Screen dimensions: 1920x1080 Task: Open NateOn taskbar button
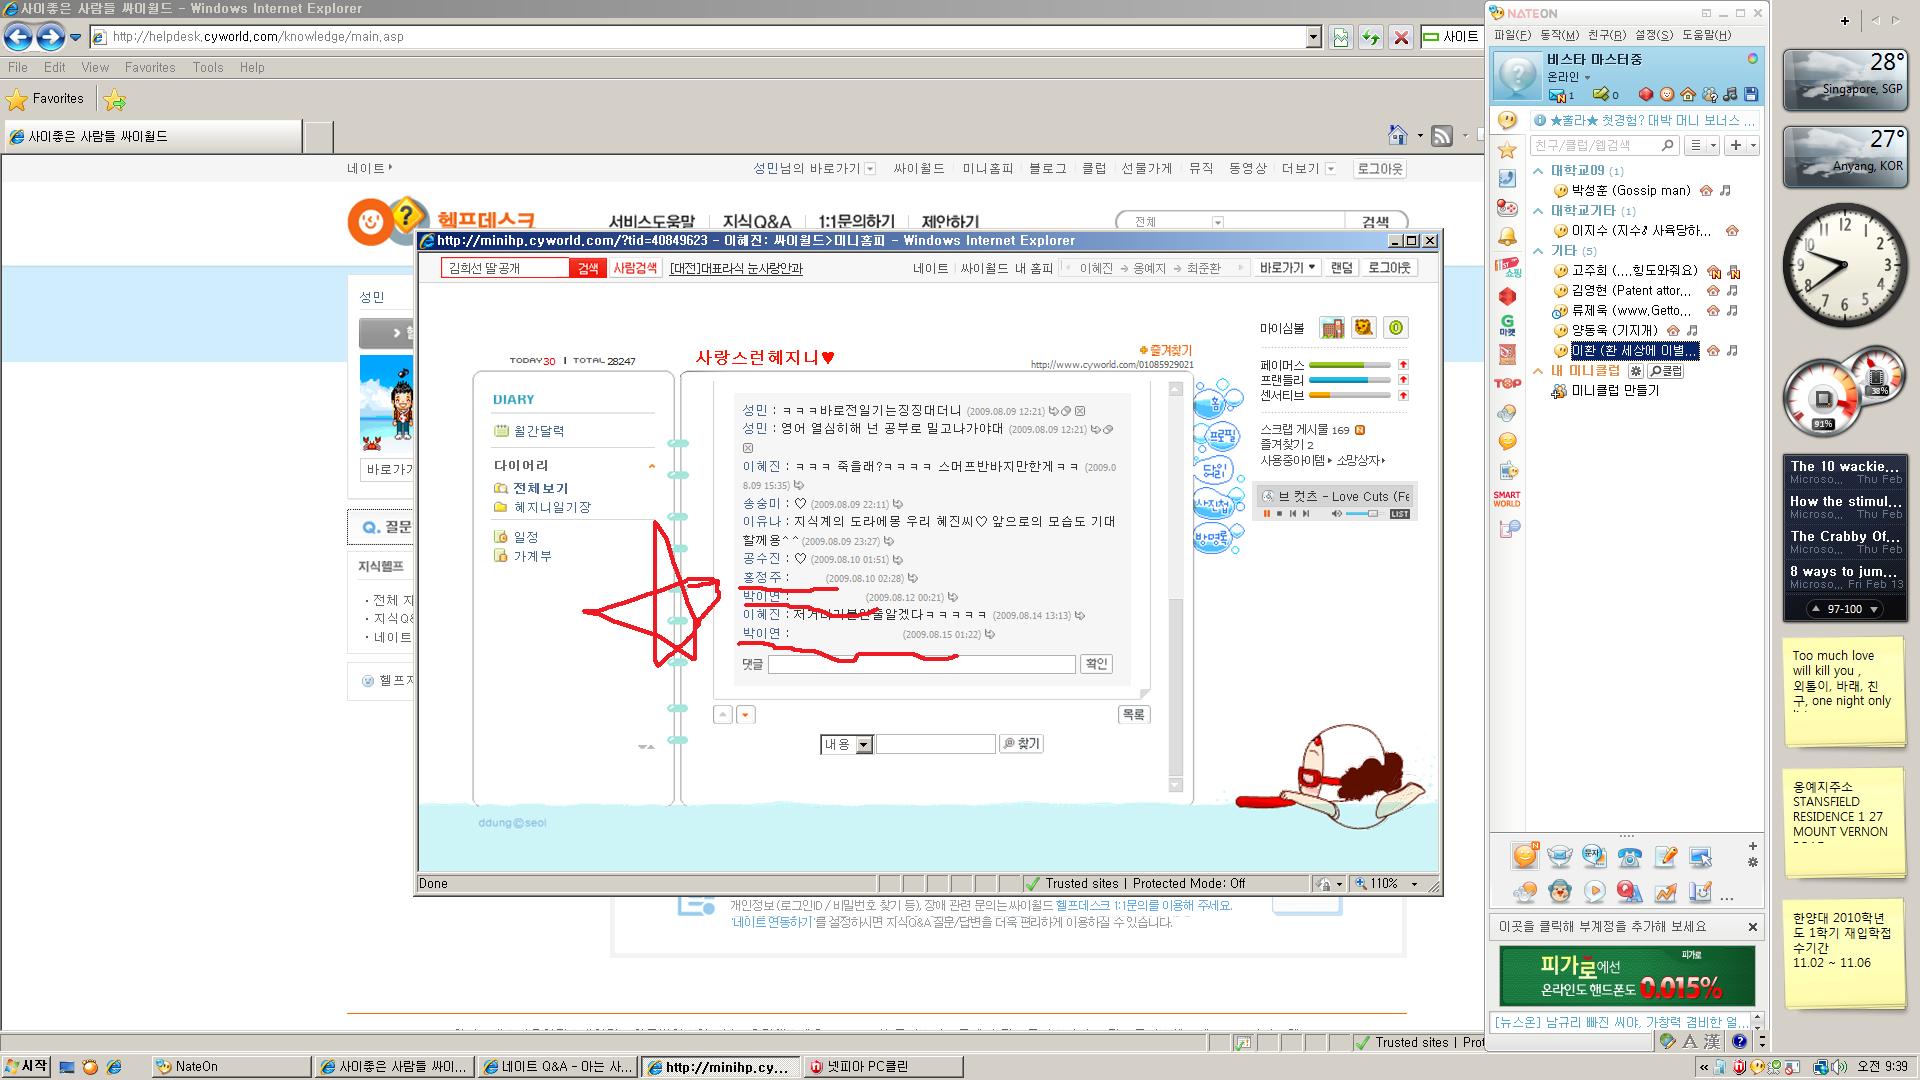pos(230,1067)
